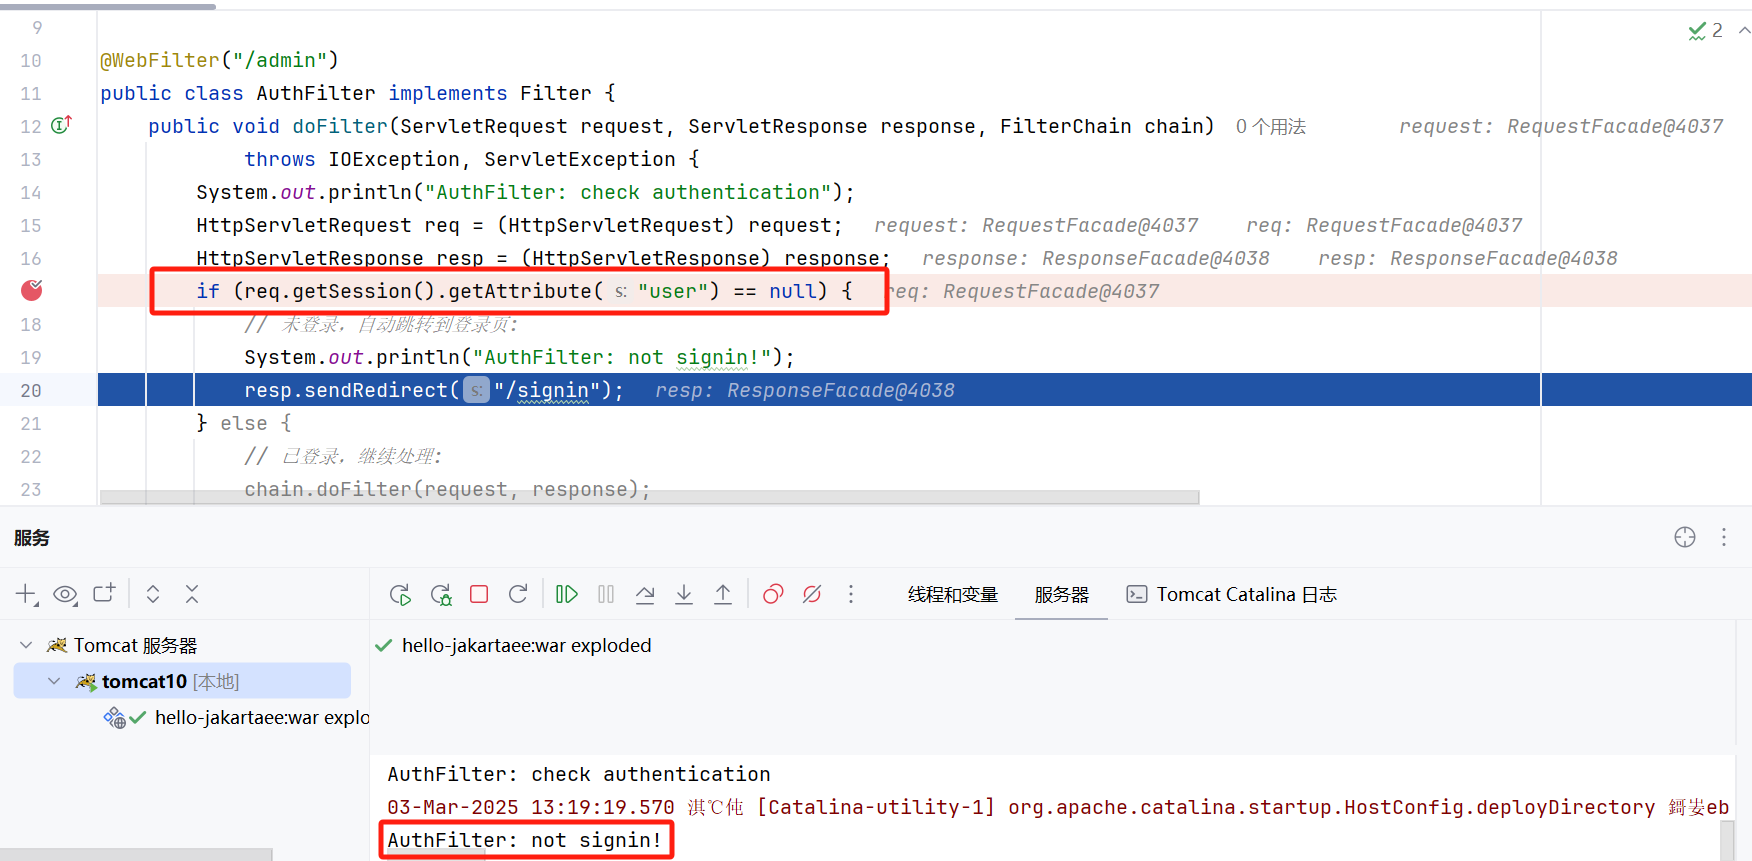Select the Tomcat 服务器 tree item
Viewport: 1752px width, 861px height.
[122, 645]
